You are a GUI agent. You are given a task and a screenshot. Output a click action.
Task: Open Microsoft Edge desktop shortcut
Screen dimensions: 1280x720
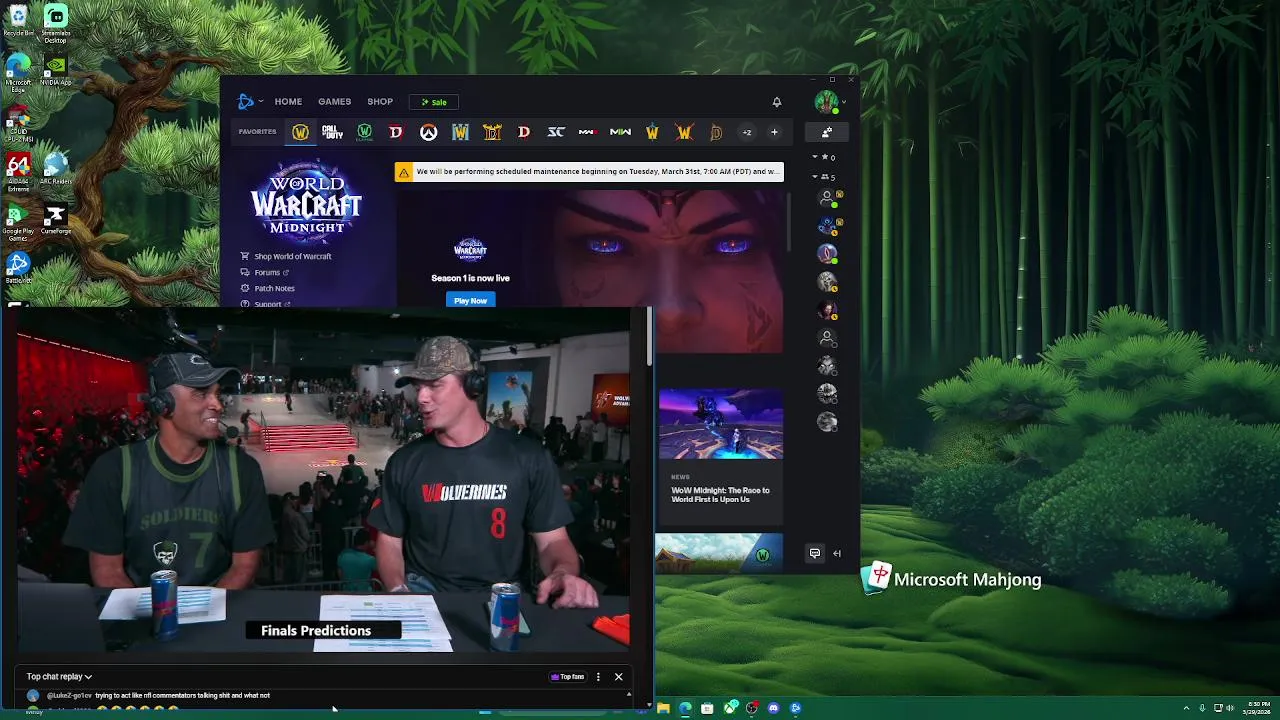[x=18, y=73]
